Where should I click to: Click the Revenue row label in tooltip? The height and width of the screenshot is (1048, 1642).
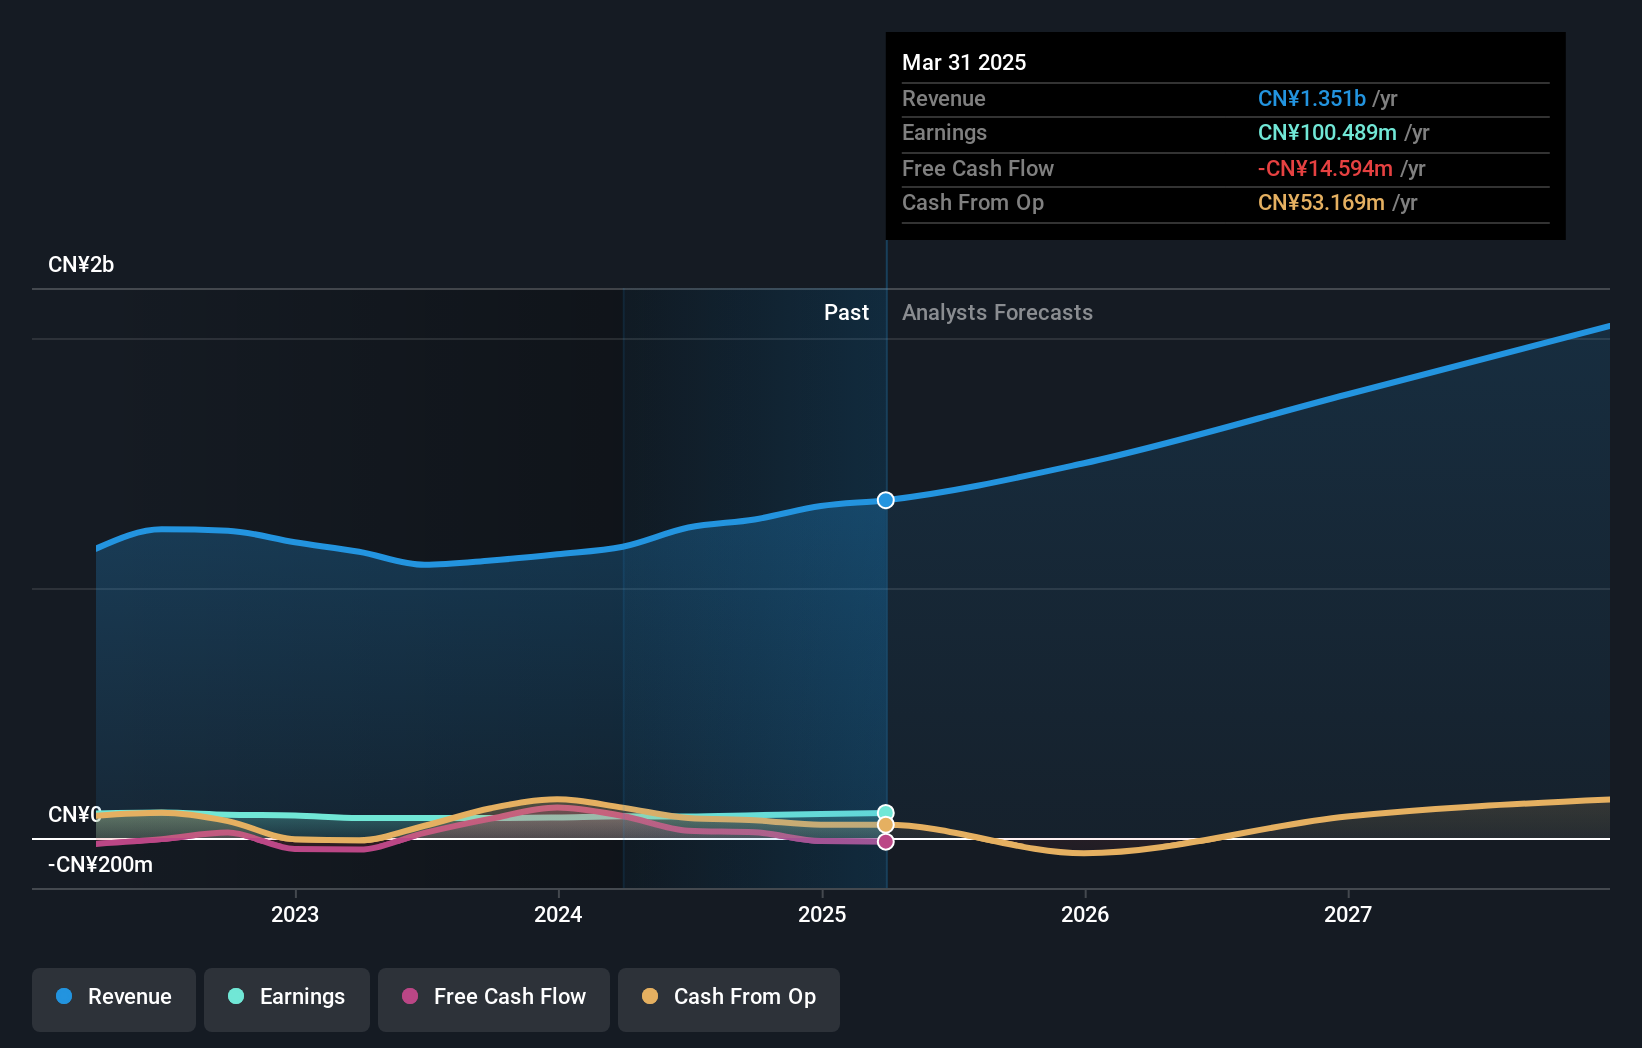pyautogui.click(x=943, y=99)
